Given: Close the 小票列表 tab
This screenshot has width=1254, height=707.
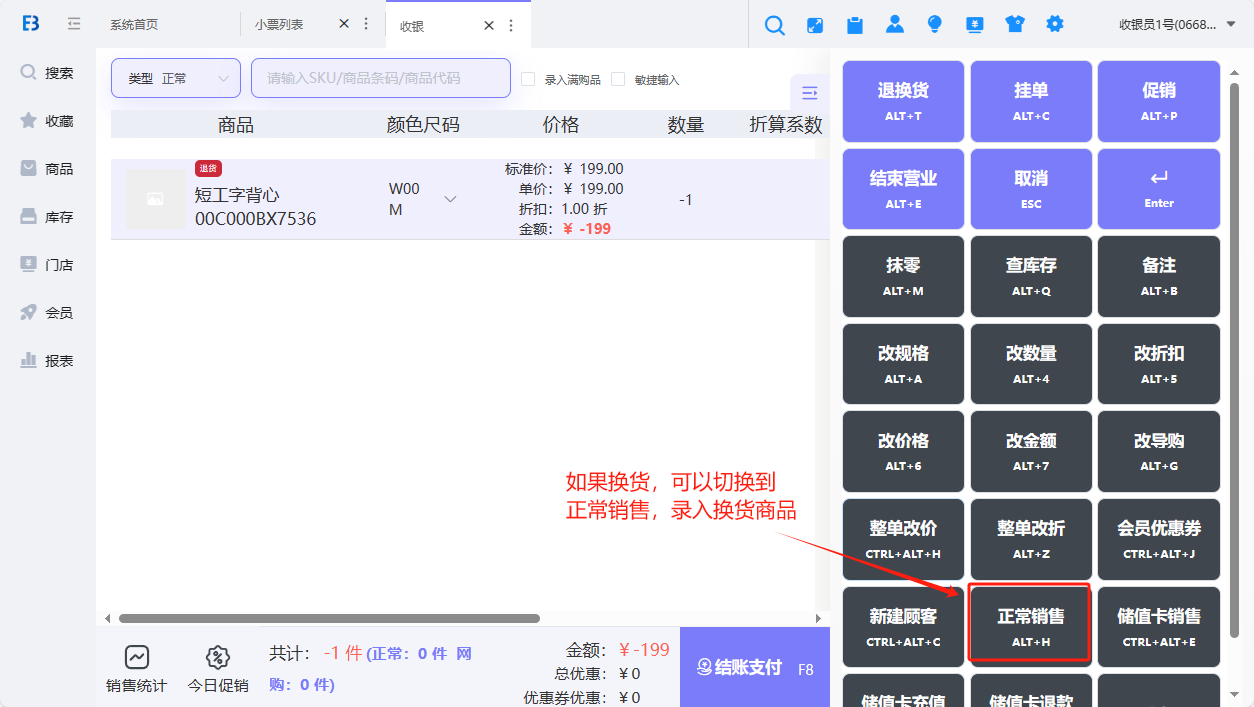Looking at the screenshot, I should 344,24.
